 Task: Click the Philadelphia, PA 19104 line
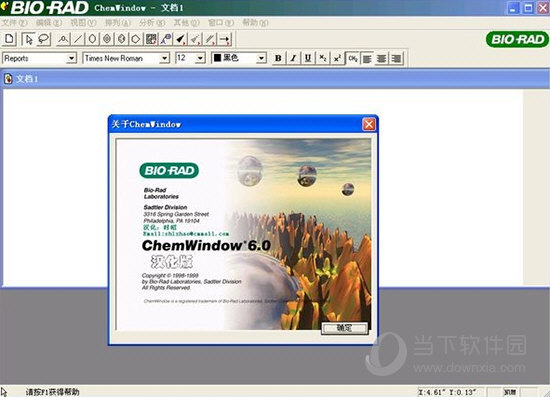[x=172, y=221]
